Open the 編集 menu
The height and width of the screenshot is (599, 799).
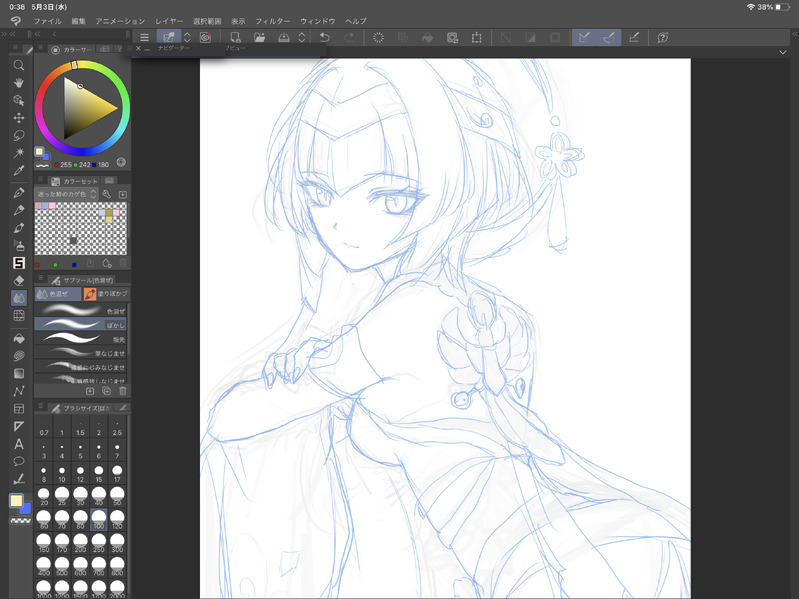click(78, 21)
